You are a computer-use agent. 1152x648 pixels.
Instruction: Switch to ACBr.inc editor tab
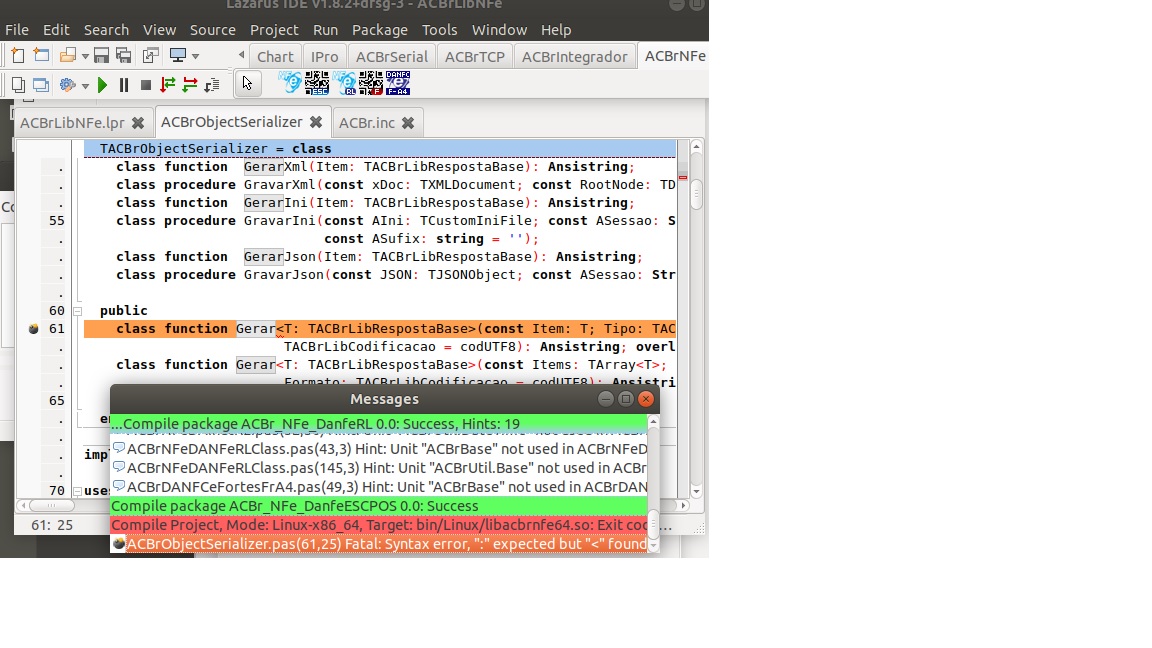367,123
